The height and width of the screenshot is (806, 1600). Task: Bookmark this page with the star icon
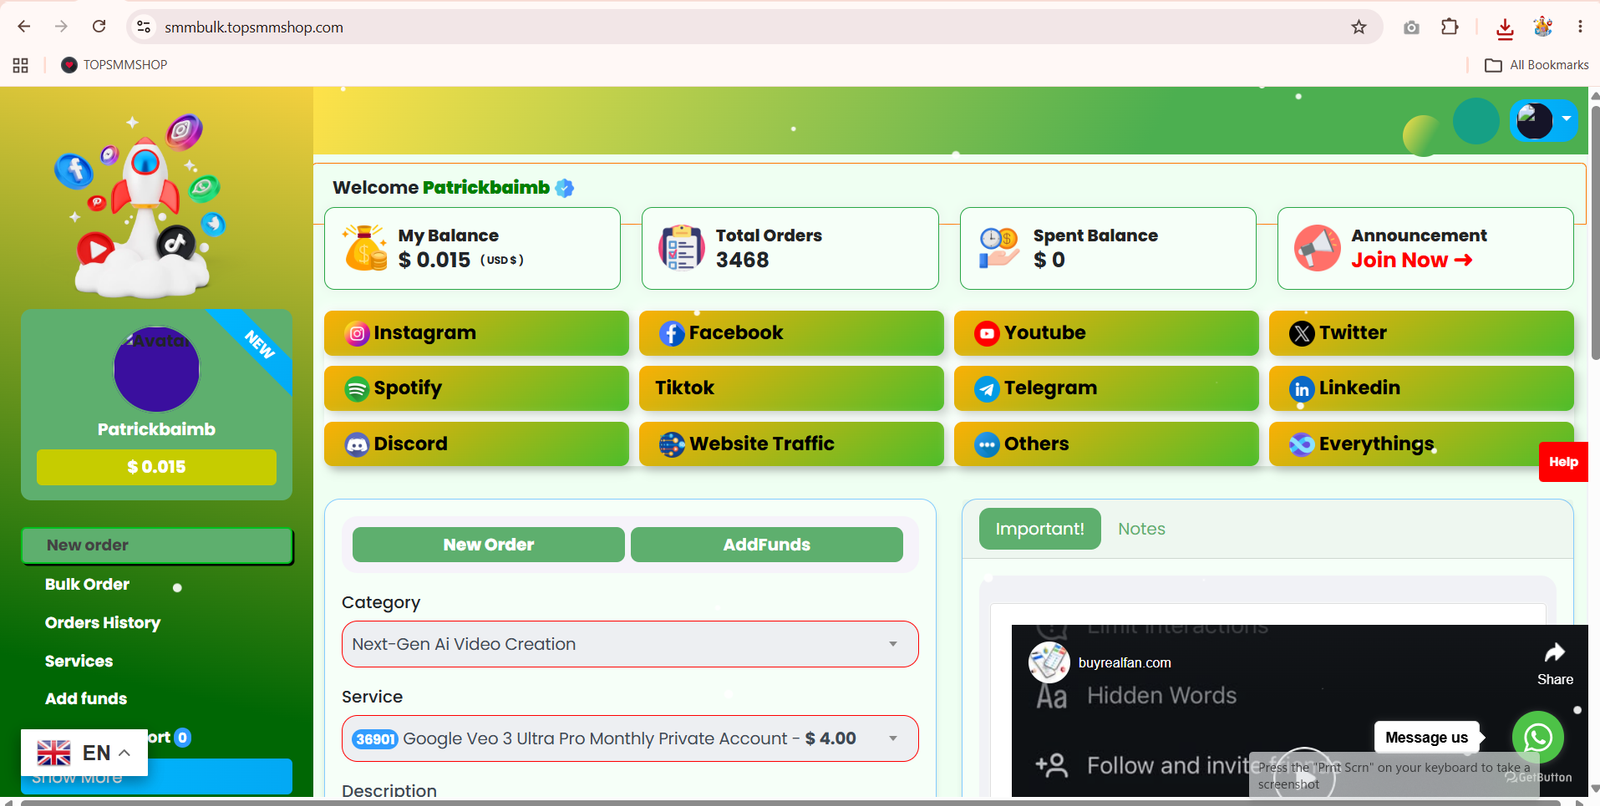1358,27
